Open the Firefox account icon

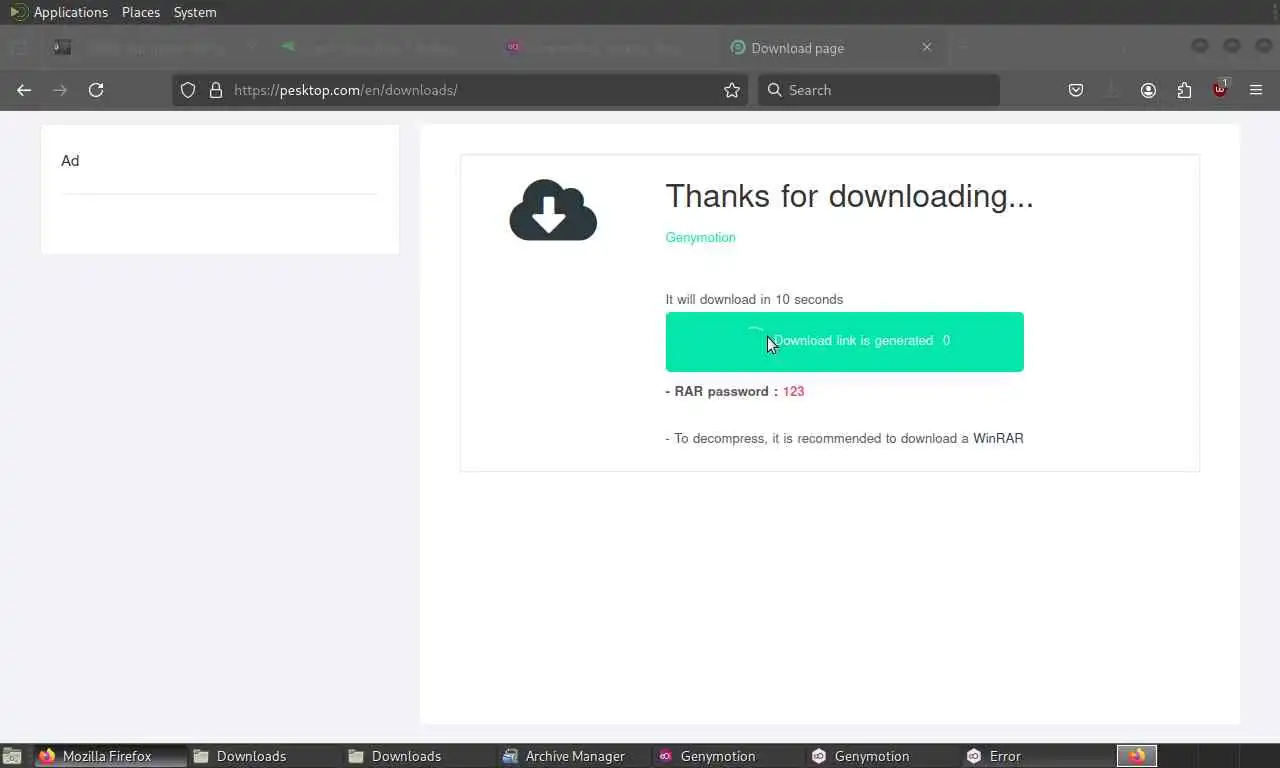[x=1148, y=90]
